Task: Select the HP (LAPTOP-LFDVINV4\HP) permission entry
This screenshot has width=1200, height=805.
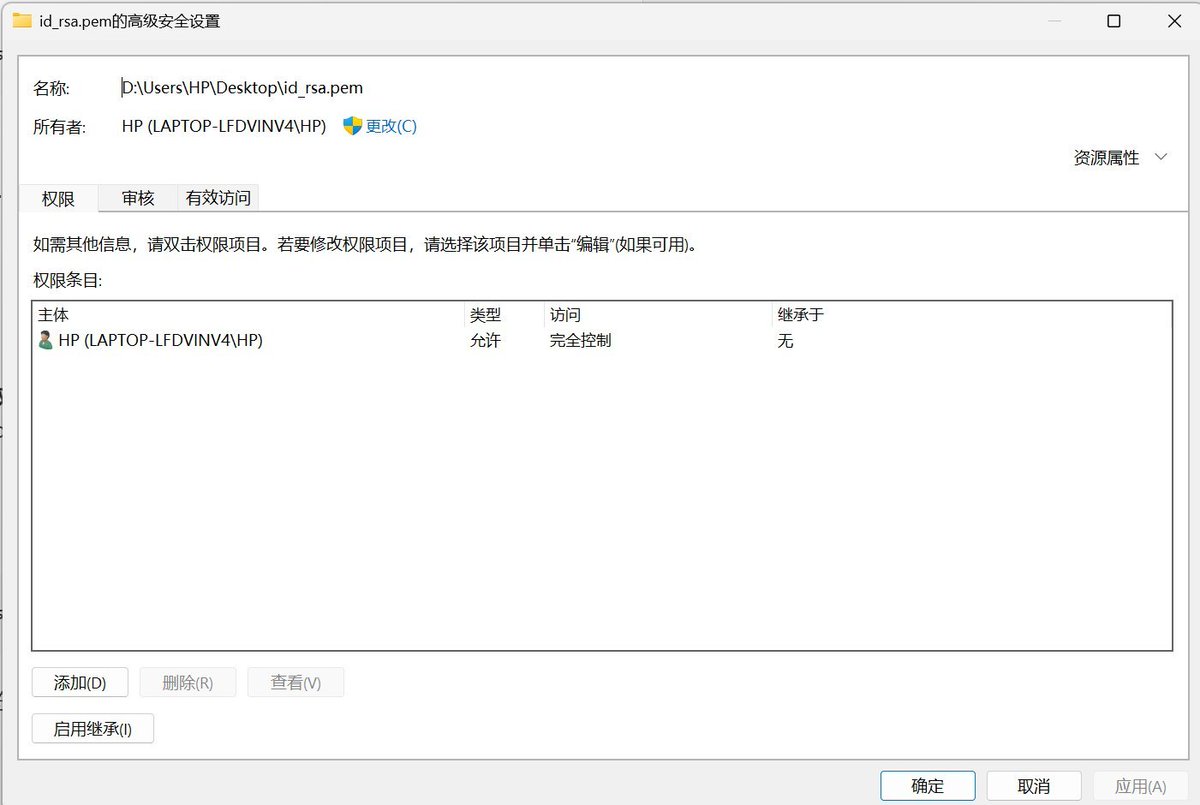Action: pyautogui.click(x=601, y=341)
